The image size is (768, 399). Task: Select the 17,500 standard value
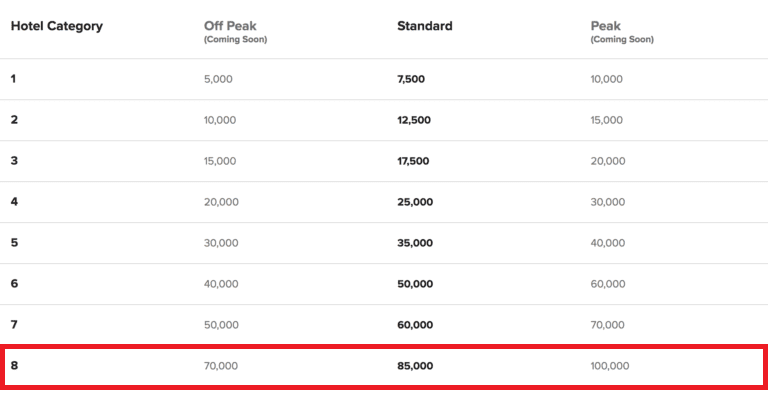point(413,161)
